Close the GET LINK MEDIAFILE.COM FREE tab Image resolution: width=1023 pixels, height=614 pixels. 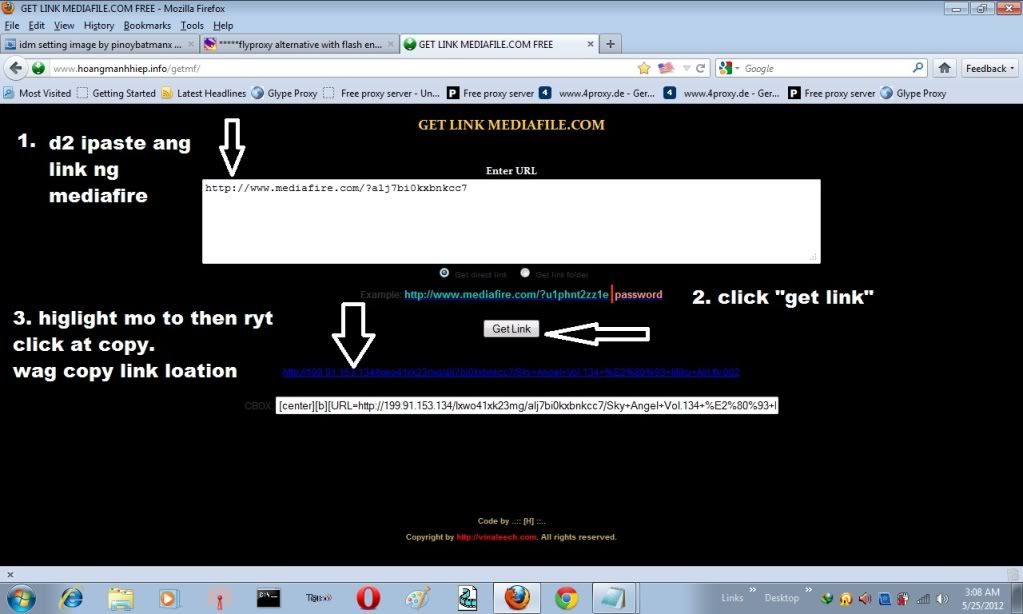(590, 44)
